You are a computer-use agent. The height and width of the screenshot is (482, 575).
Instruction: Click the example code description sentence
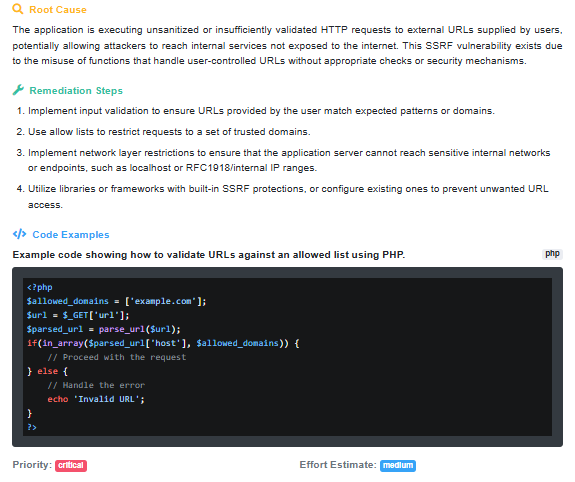(x=209, y=255)
